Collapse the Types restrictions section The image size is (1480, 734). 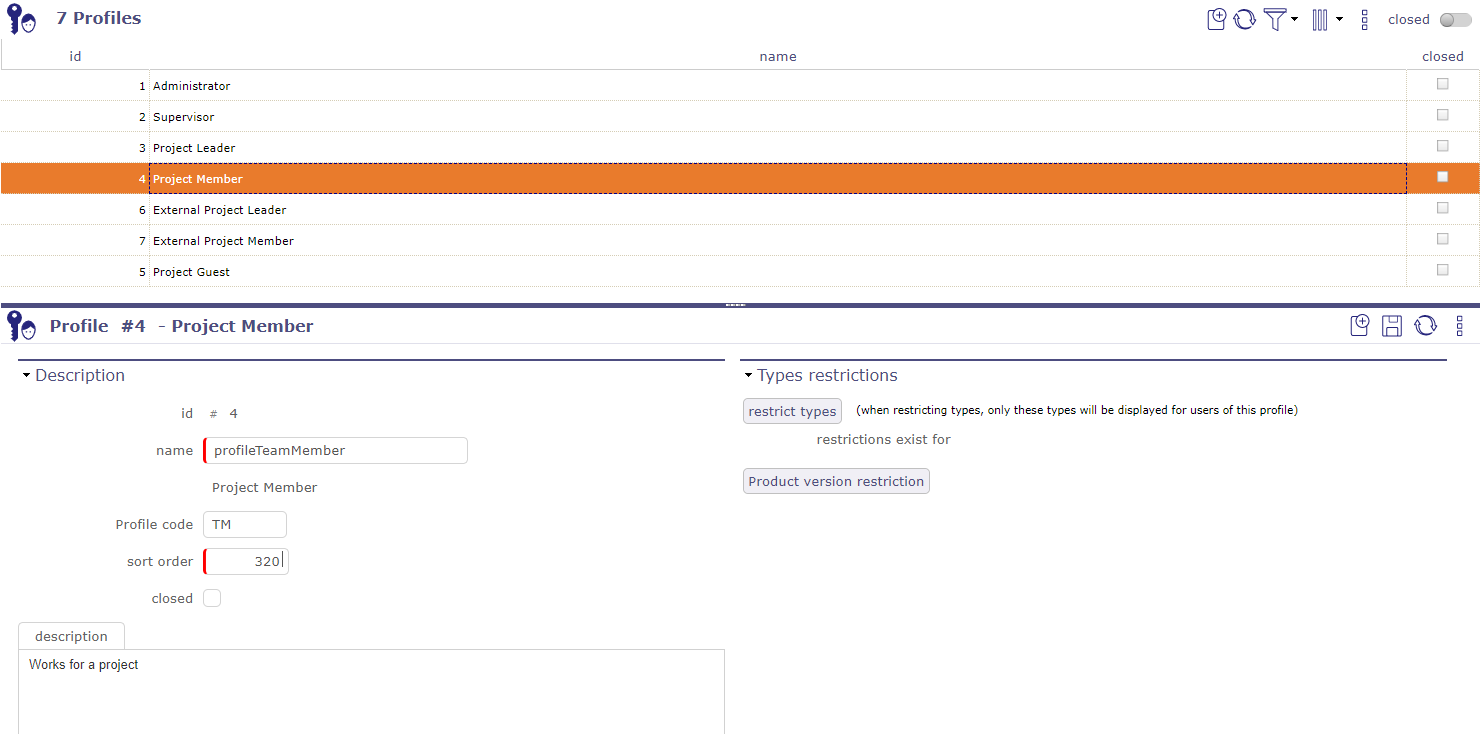point(748,375)
